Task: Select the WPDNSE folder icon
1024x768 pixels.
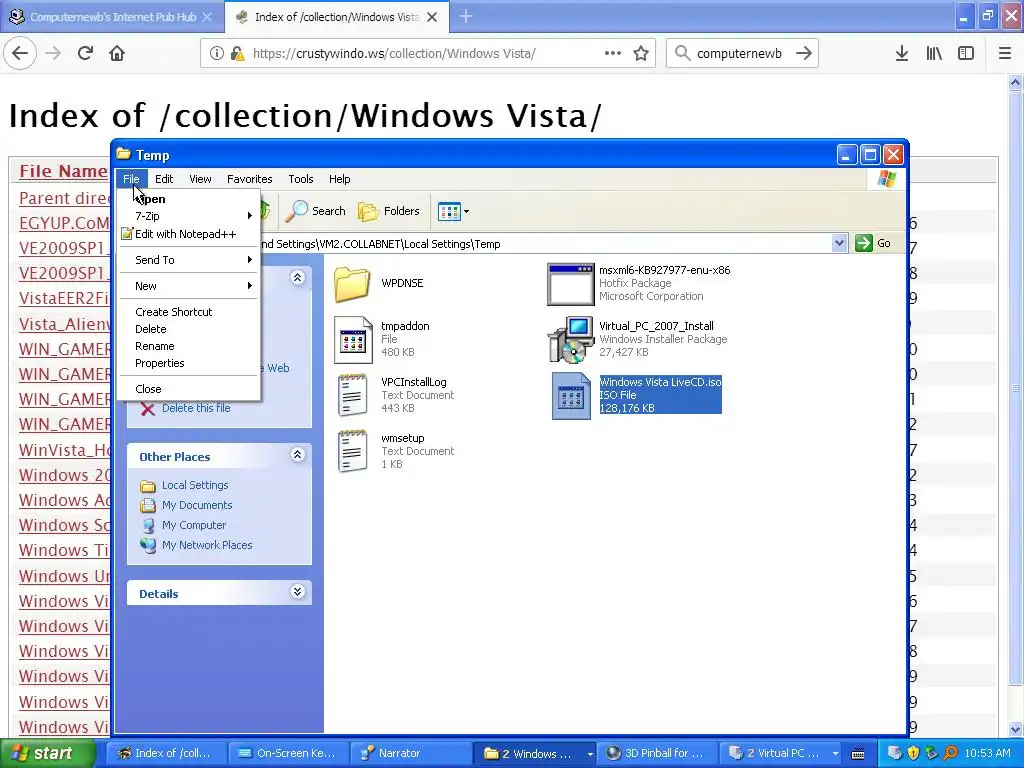Action: tap(353, 283)
